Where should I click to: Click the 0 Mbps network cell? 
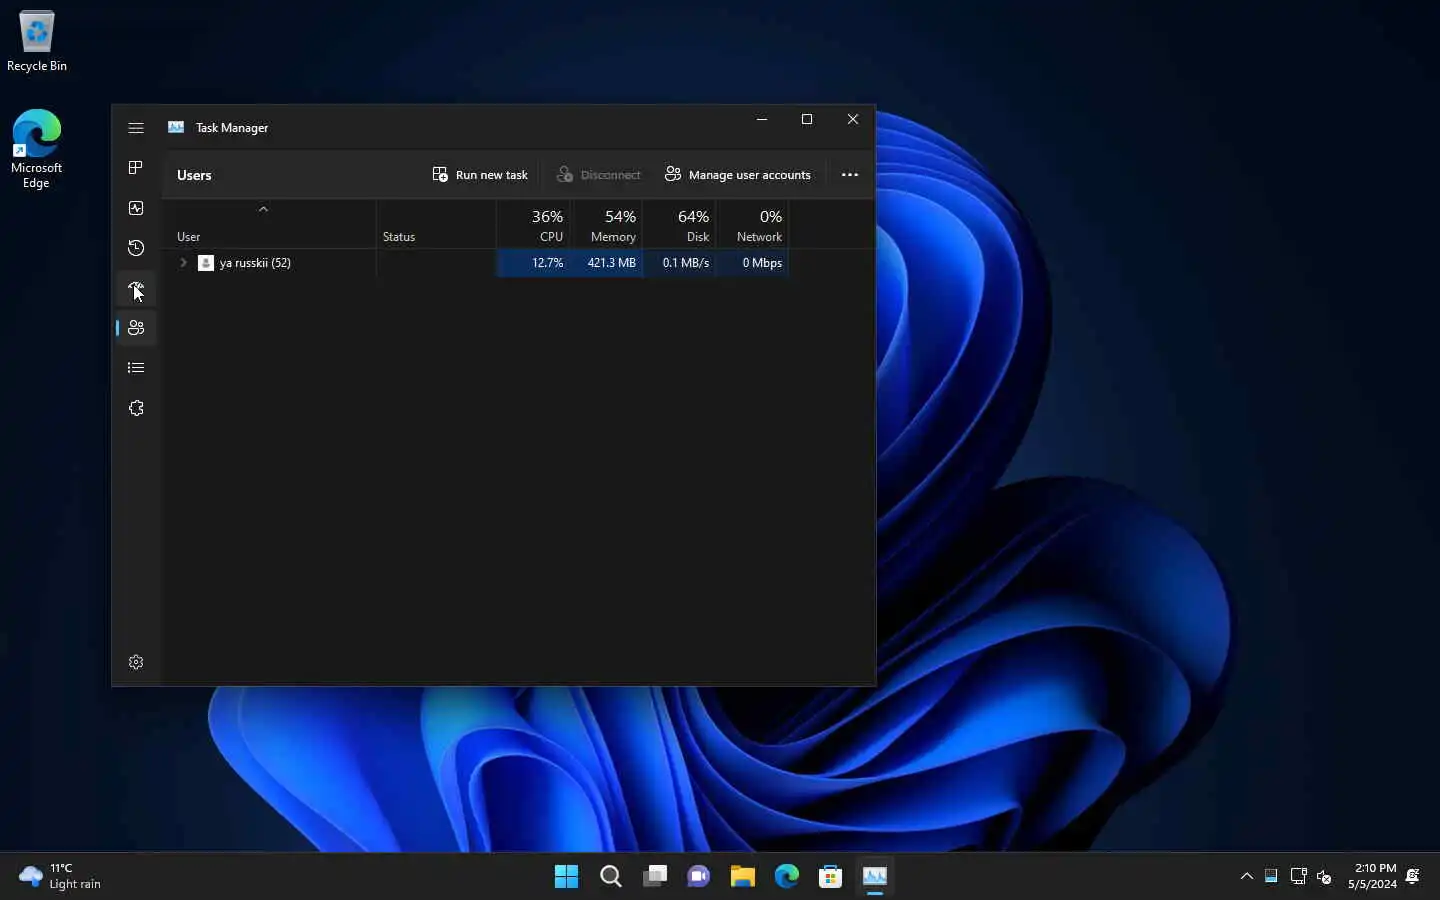[753, 263]
